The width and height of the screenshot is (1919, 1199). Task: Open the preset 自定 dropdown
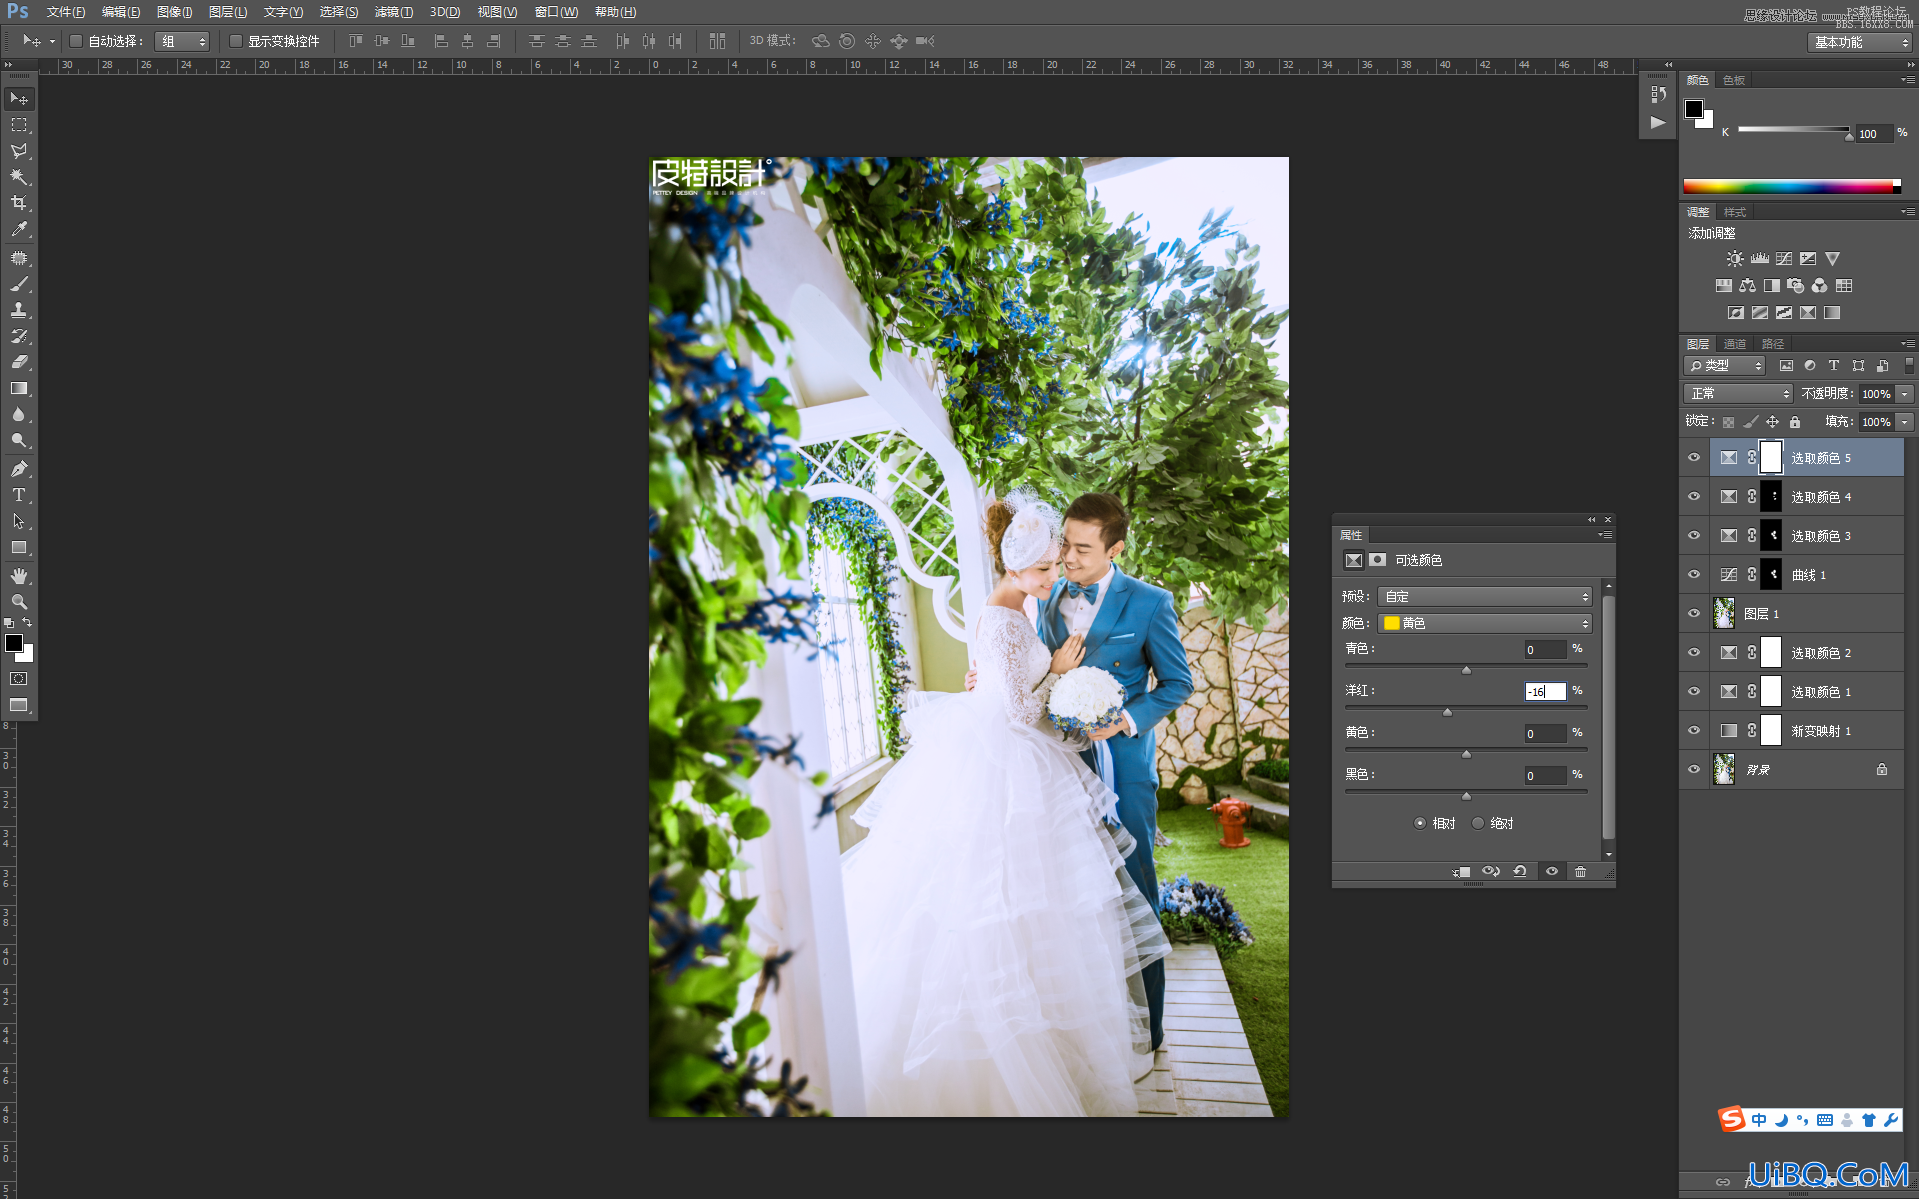1484,597
